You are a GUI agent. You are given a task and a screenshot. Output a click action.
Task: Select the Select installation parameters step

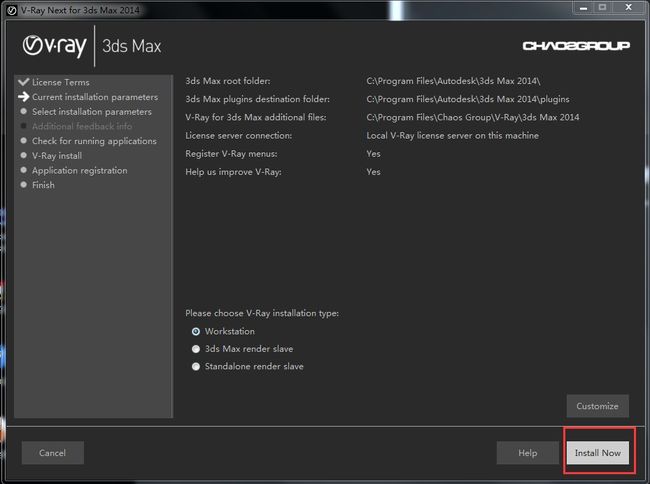[92, 111]
